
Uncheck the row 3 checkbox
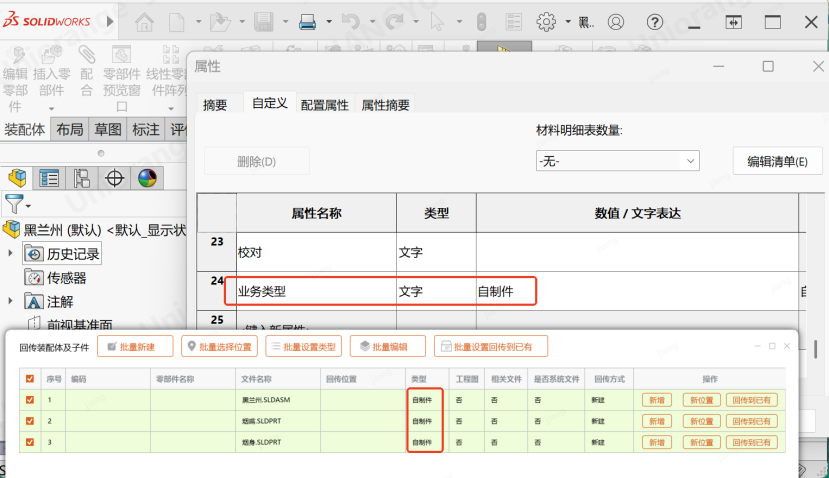[x=30, y=441]
